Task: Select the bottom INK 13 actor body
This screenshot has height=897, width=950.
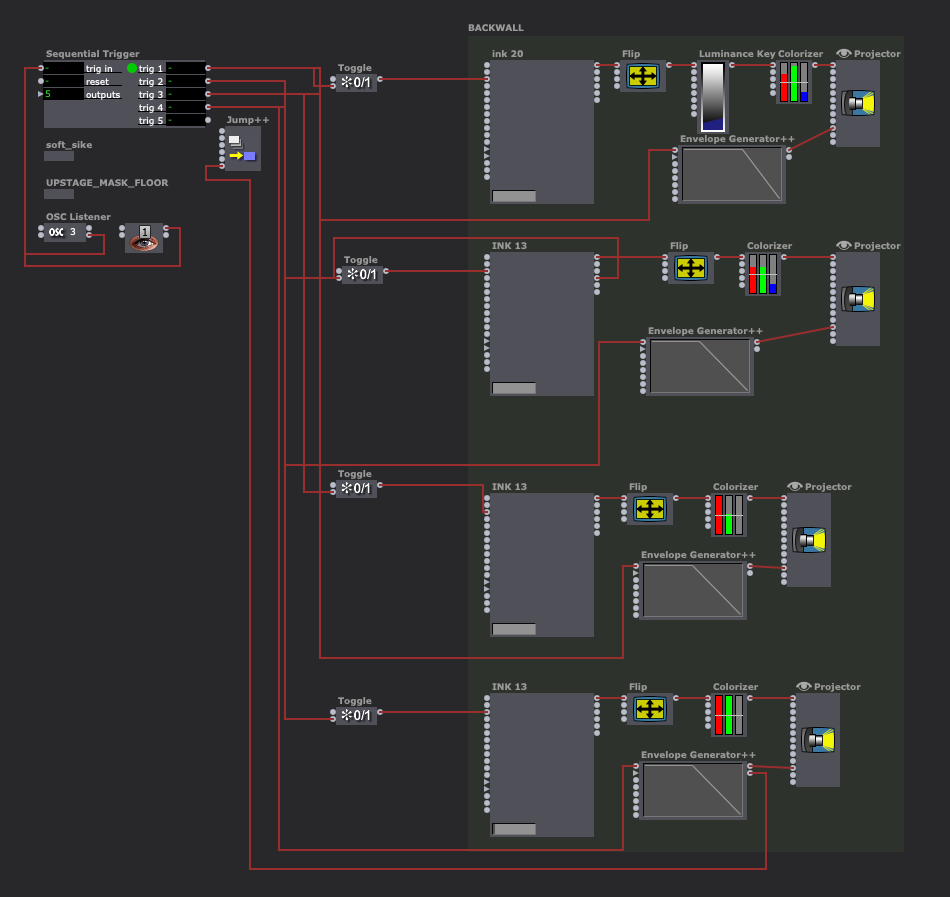Action: 542,765
